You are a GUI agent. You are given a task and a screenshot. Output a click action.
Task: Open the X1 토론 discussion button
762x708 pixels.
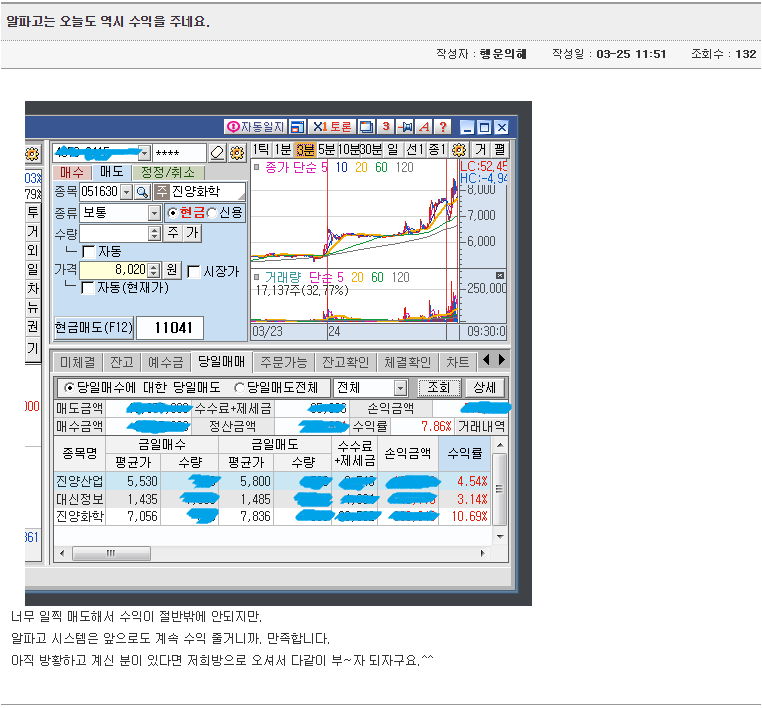pyautogui.click(x=332, y=127)
